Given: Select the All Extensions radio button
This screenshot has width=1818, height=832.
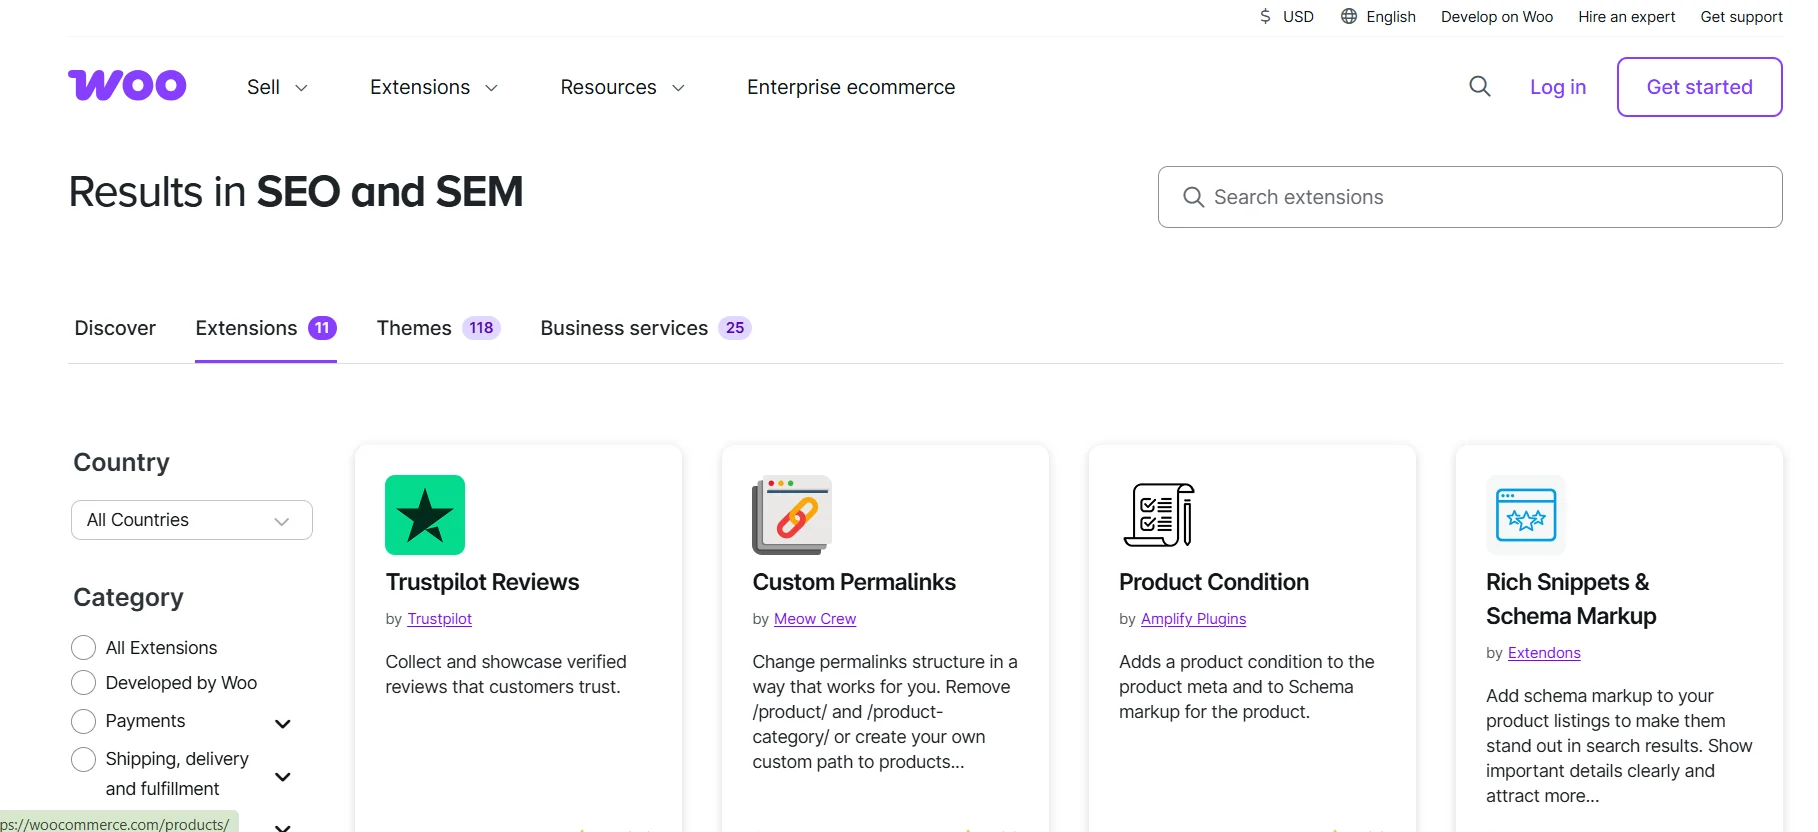Looking at the screenshot, I should coord(84,648).
